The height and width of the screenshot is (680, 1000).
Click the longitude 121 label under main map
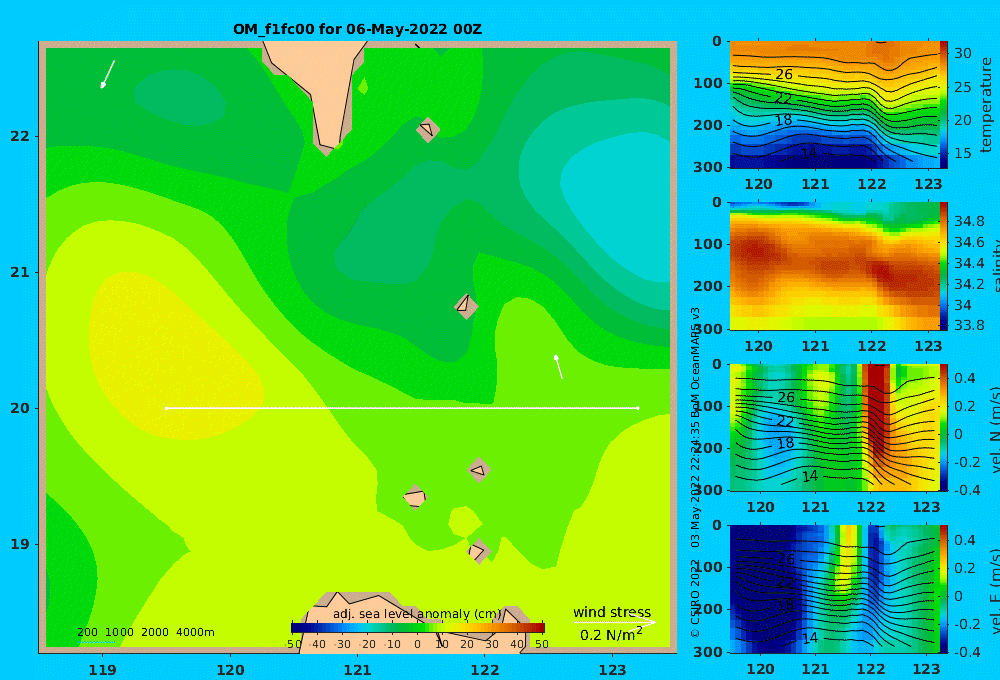(x=357, y=670)
